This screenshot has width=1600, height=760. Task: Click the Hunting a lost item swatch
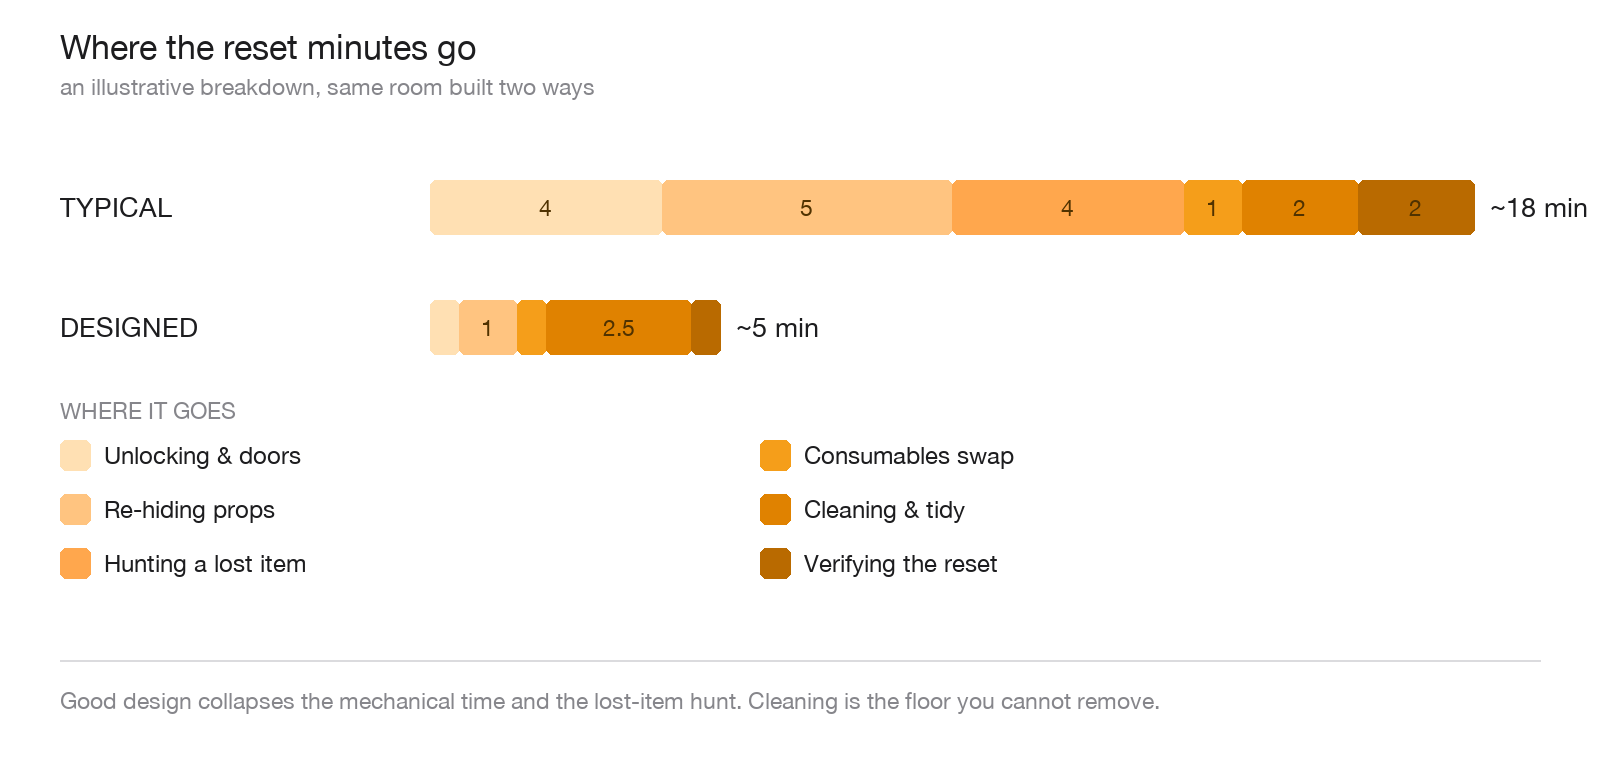75,563
